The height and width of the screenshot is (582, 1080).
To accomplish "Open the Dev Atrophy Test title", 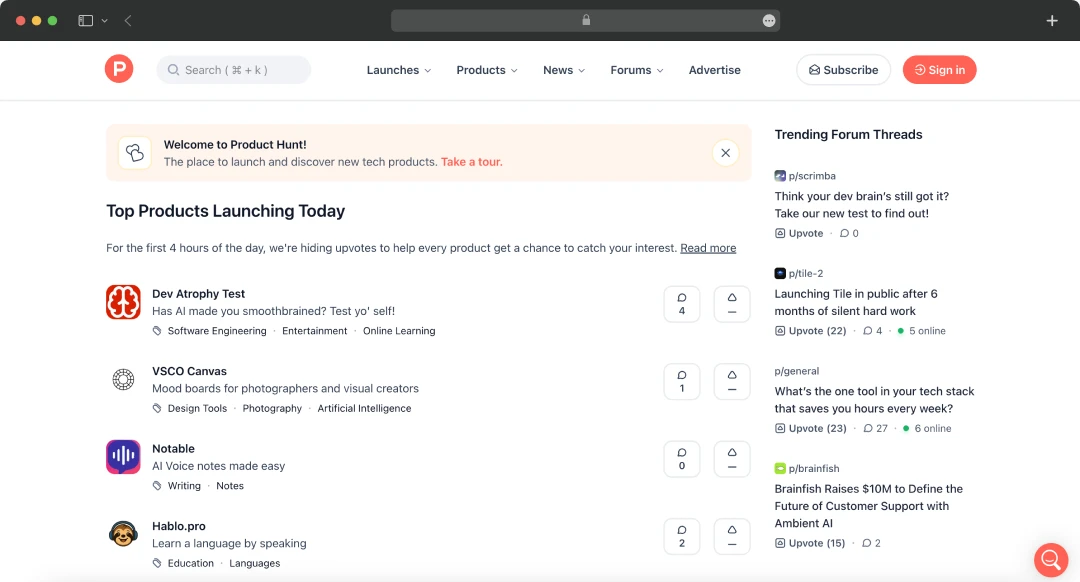I will coord(198,293).
